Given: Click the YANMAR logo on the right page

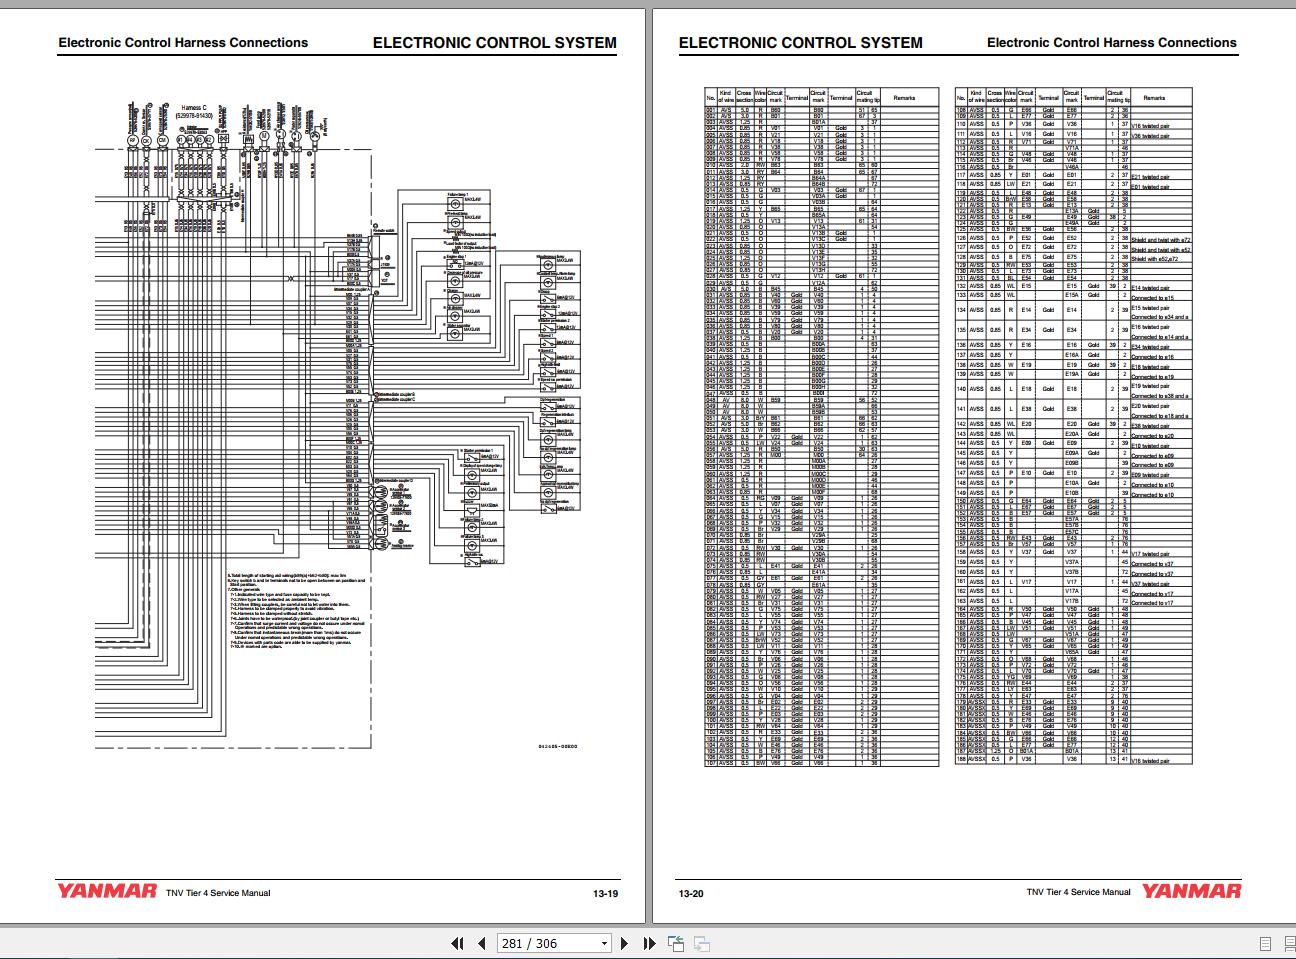Looking at the screenshot, I should pos(1191,891).
